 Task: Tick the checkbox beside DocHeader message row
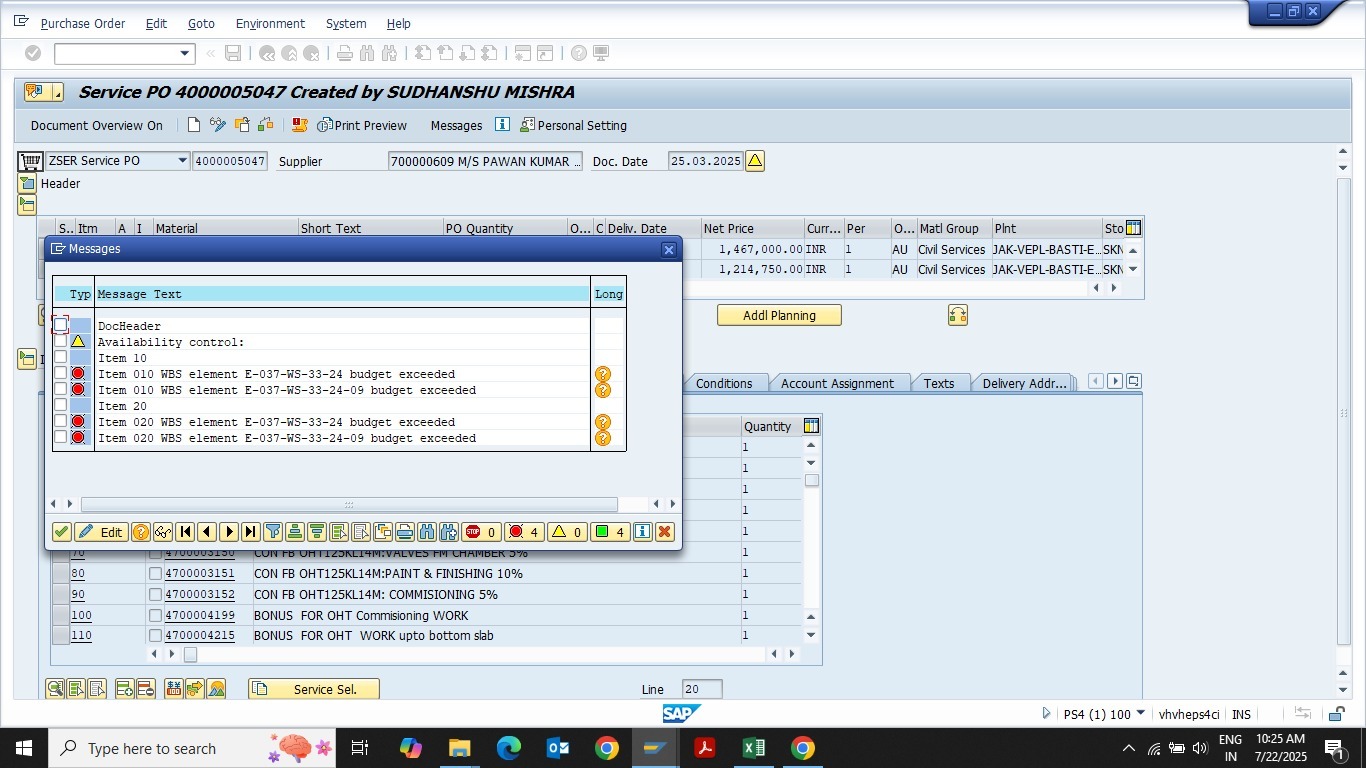(x=61, y=326)
